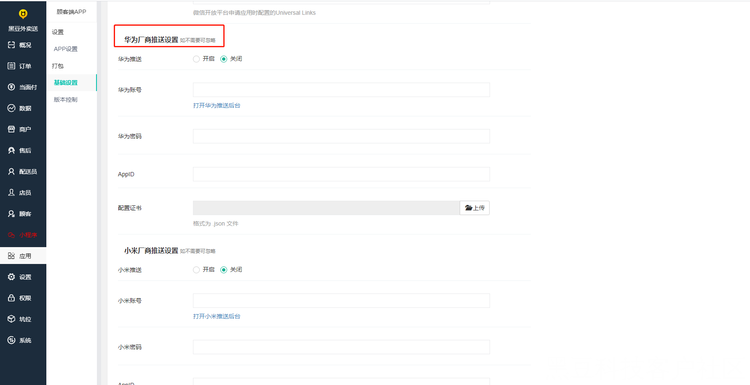
Task: Open the 系统 system icon in sidebar
Action: click(x=11, y=340)
